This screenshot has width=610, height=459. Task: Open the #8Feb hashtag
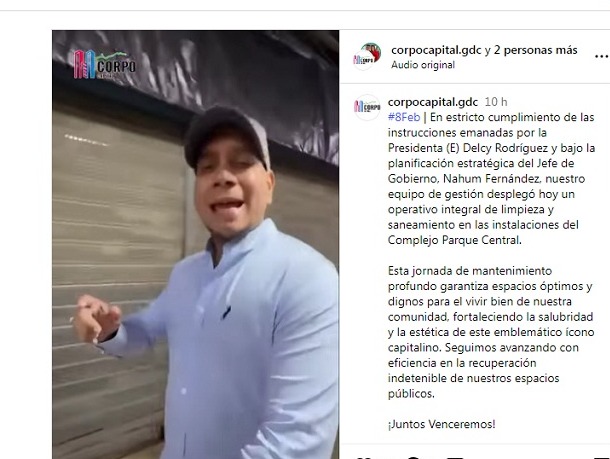(404, 117)
